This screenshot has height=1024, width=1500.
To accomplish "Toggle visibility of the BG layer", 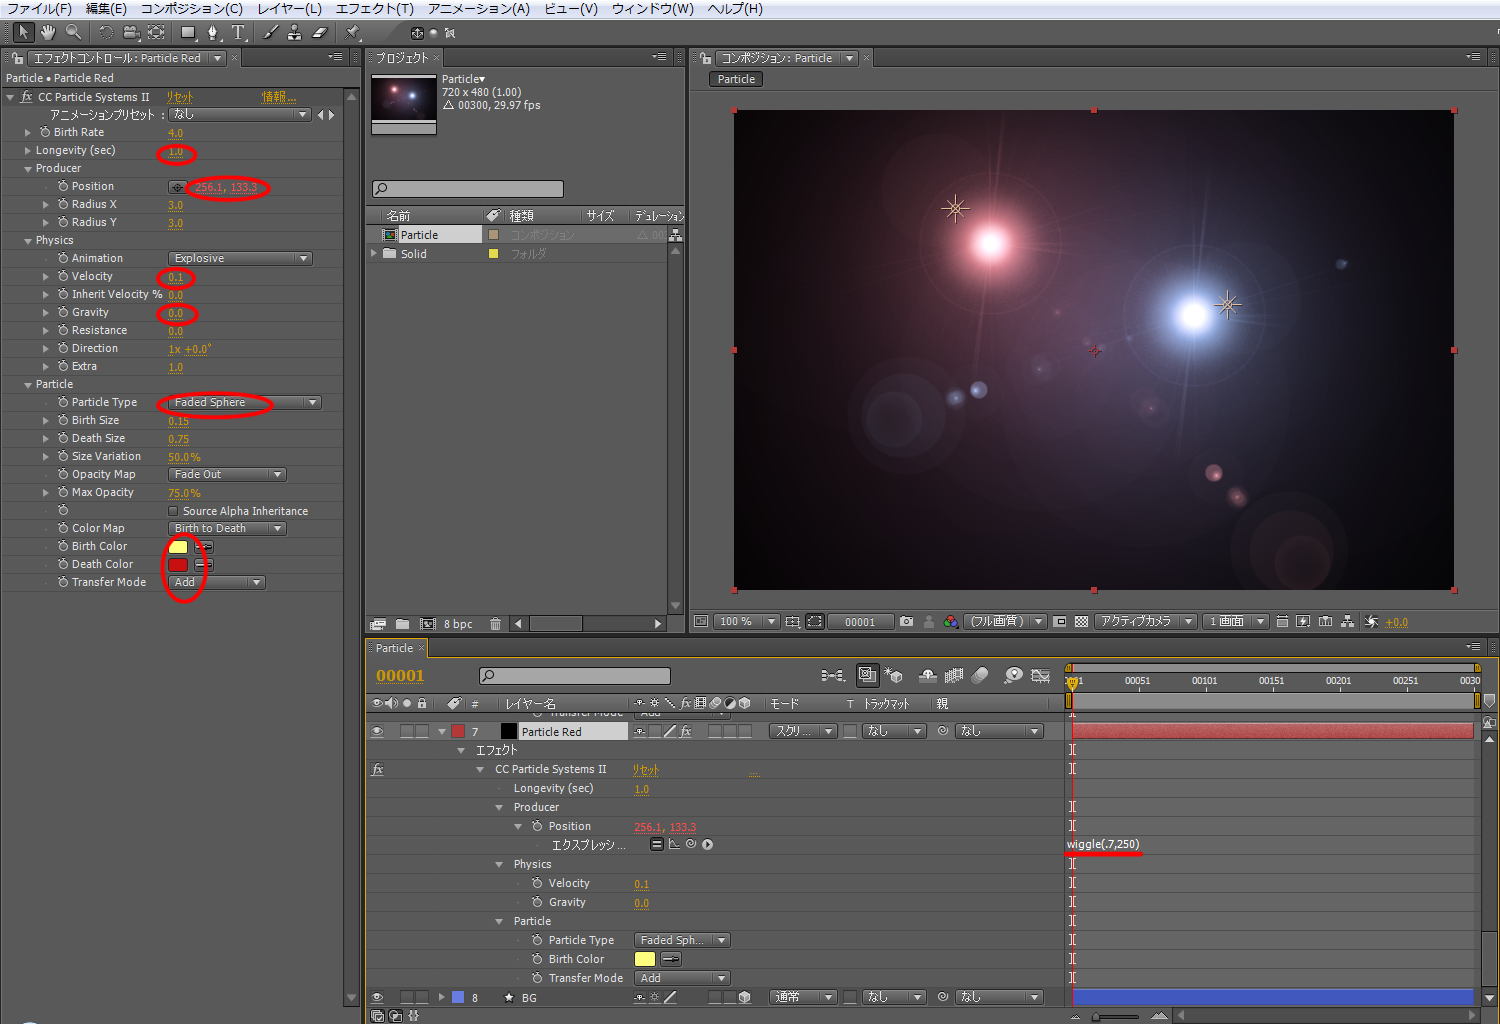I will [x=377, y=998].
